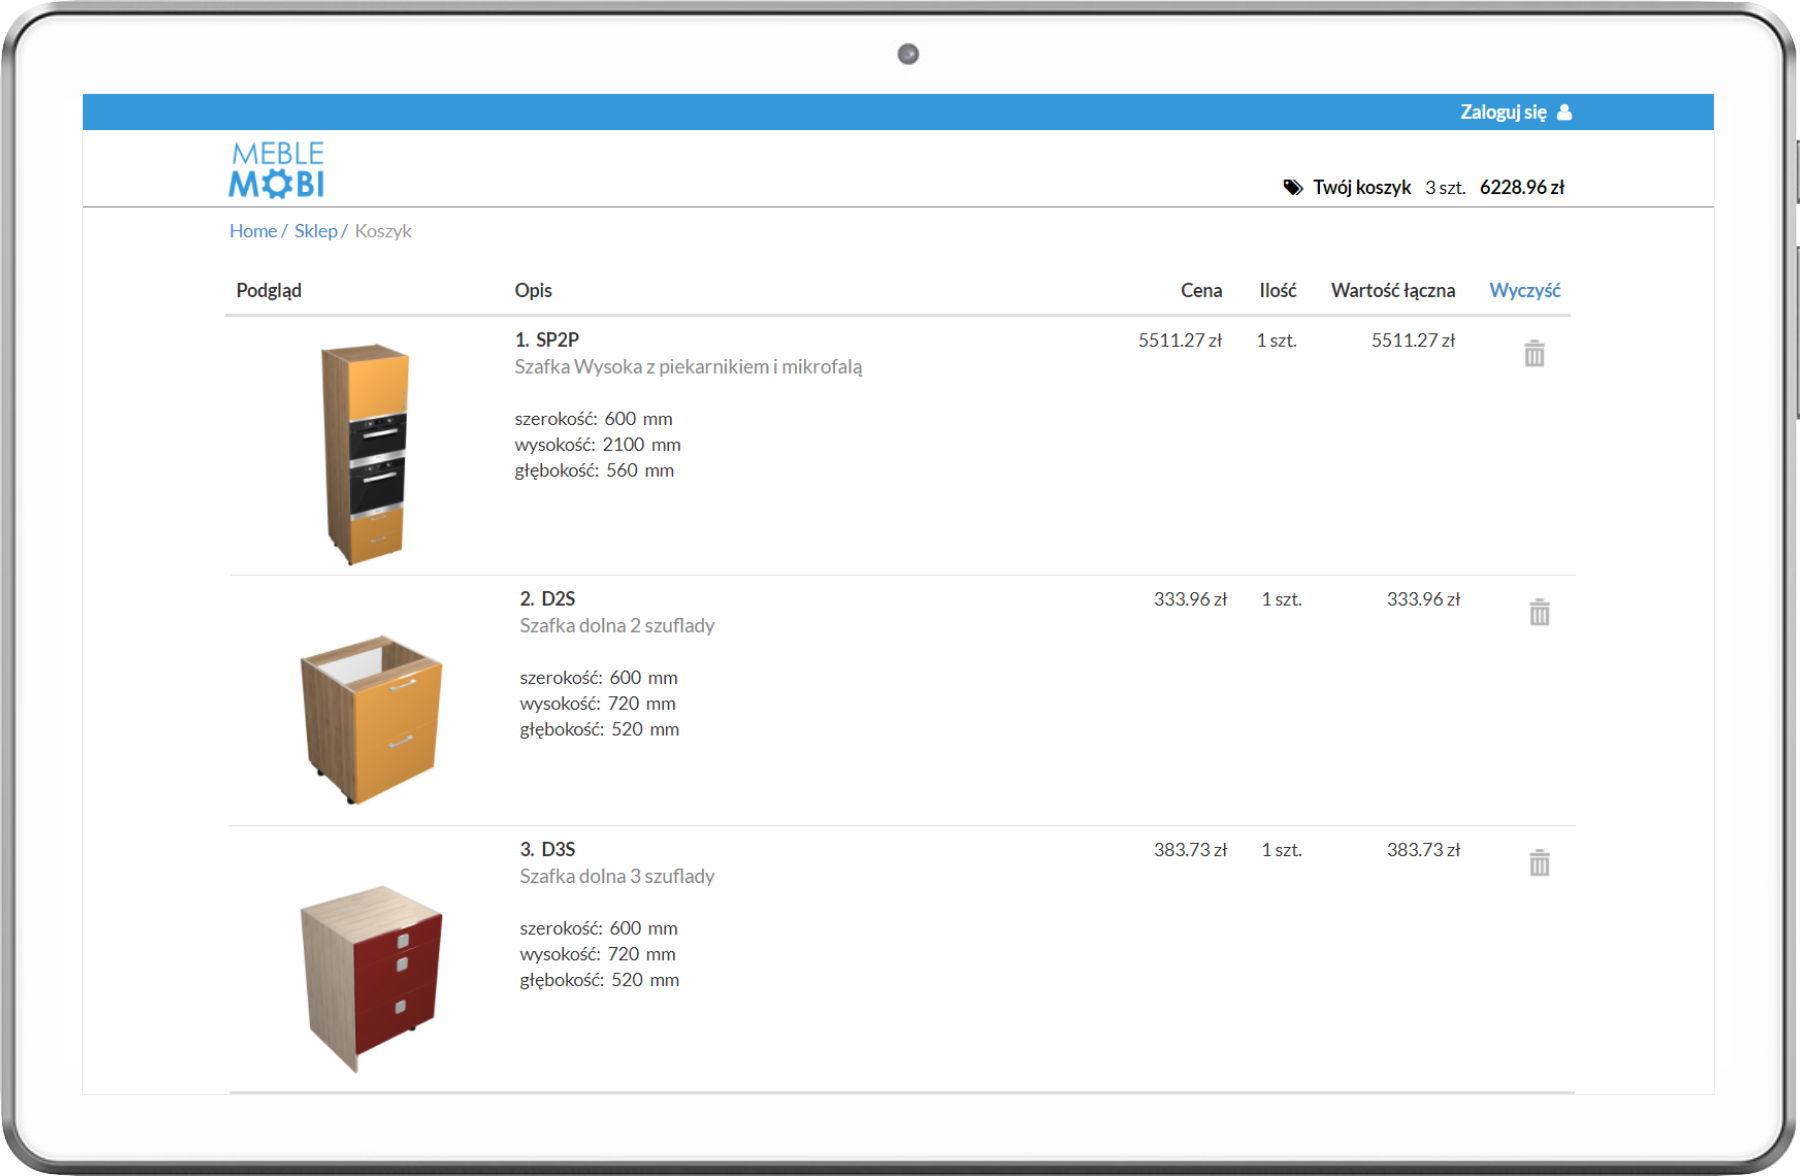The width and height of the screenshot is (1800, 1176).
Task: Click the 3. D3S product title
Action: [547, 849]
